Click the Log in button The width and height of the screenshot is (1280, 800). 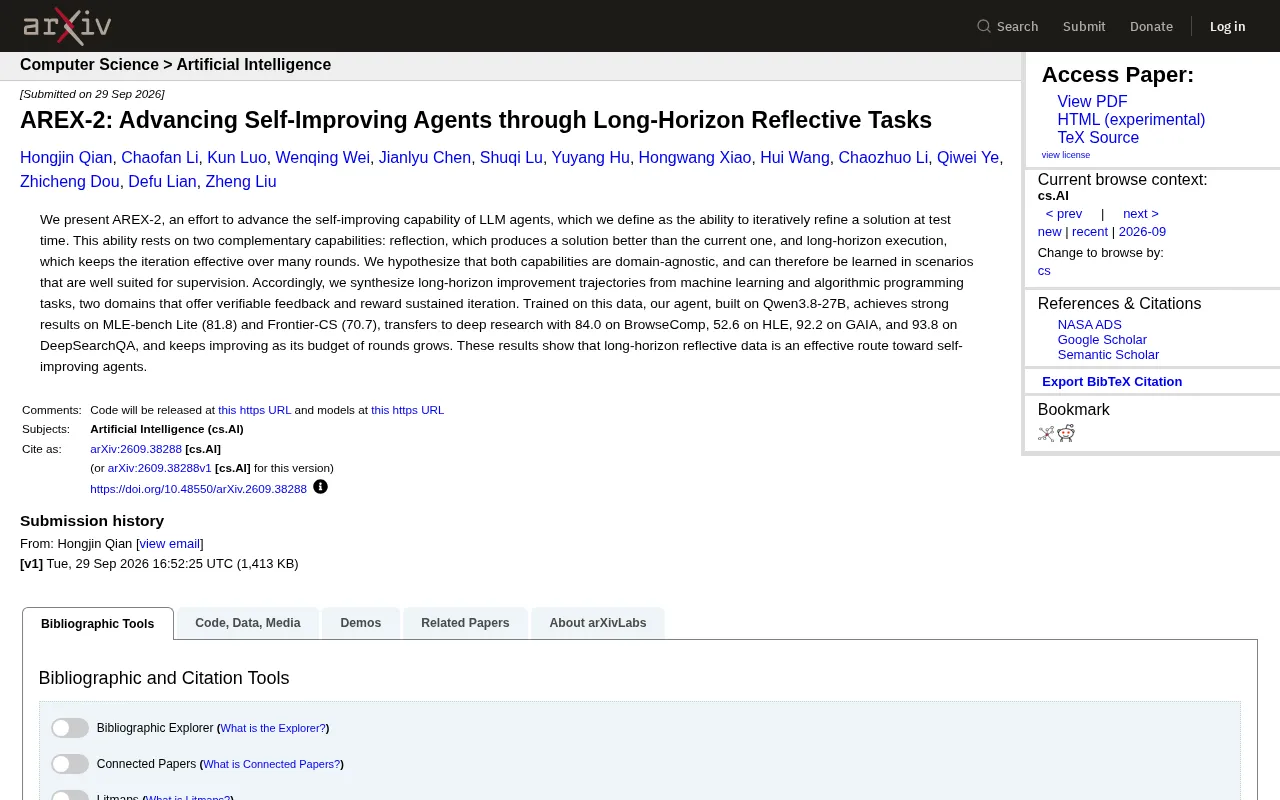tap(1228, 26)
